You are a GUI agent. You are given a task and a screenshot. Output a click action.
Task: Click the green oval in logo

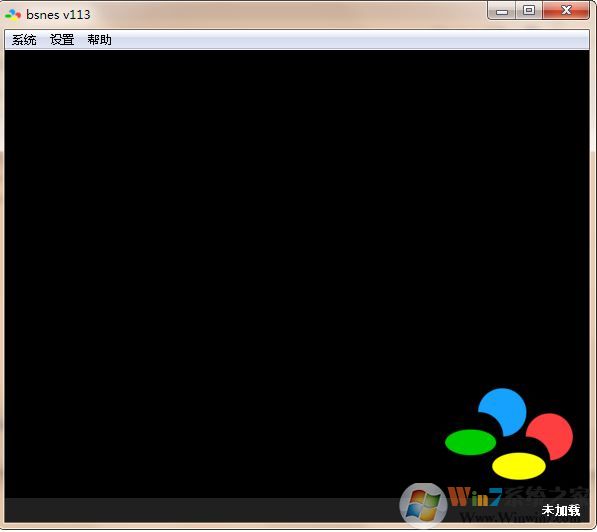(470, 443)
